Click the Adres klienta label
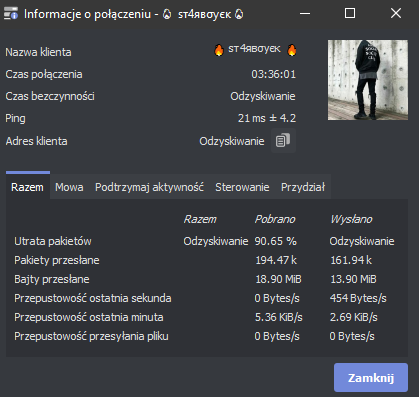The image size is (419, 397). 36,141
